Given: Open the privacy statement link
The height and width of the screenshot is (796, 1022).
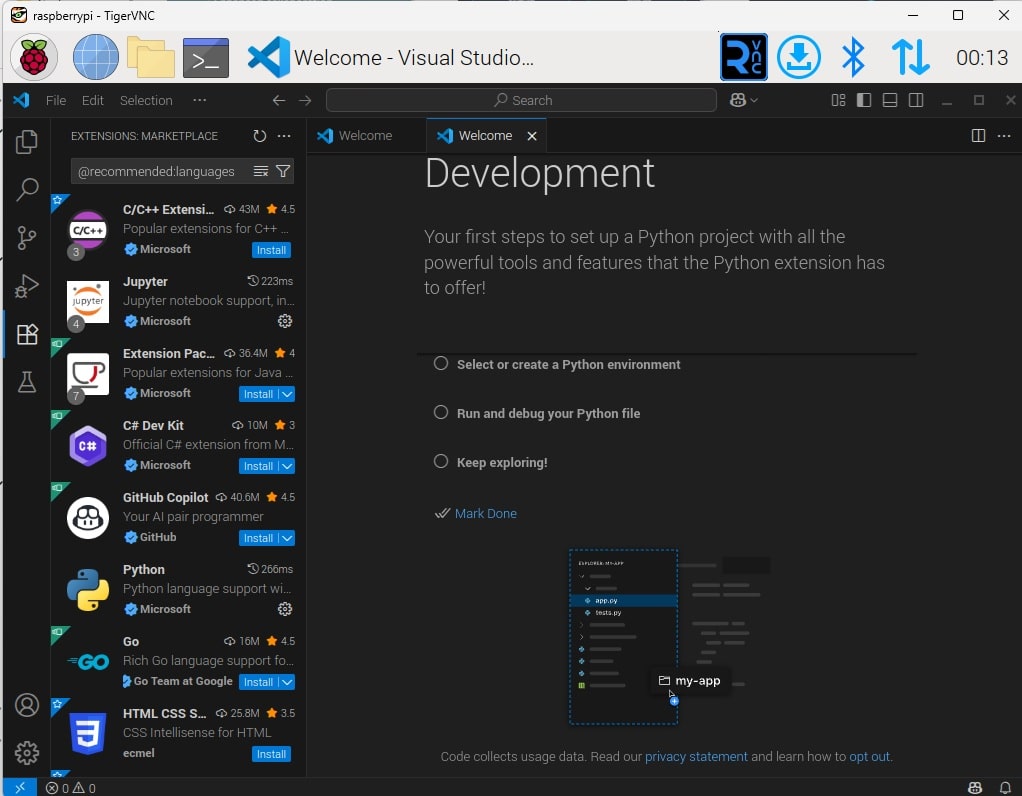Looking at the screenshot, I should coord(696,756).
